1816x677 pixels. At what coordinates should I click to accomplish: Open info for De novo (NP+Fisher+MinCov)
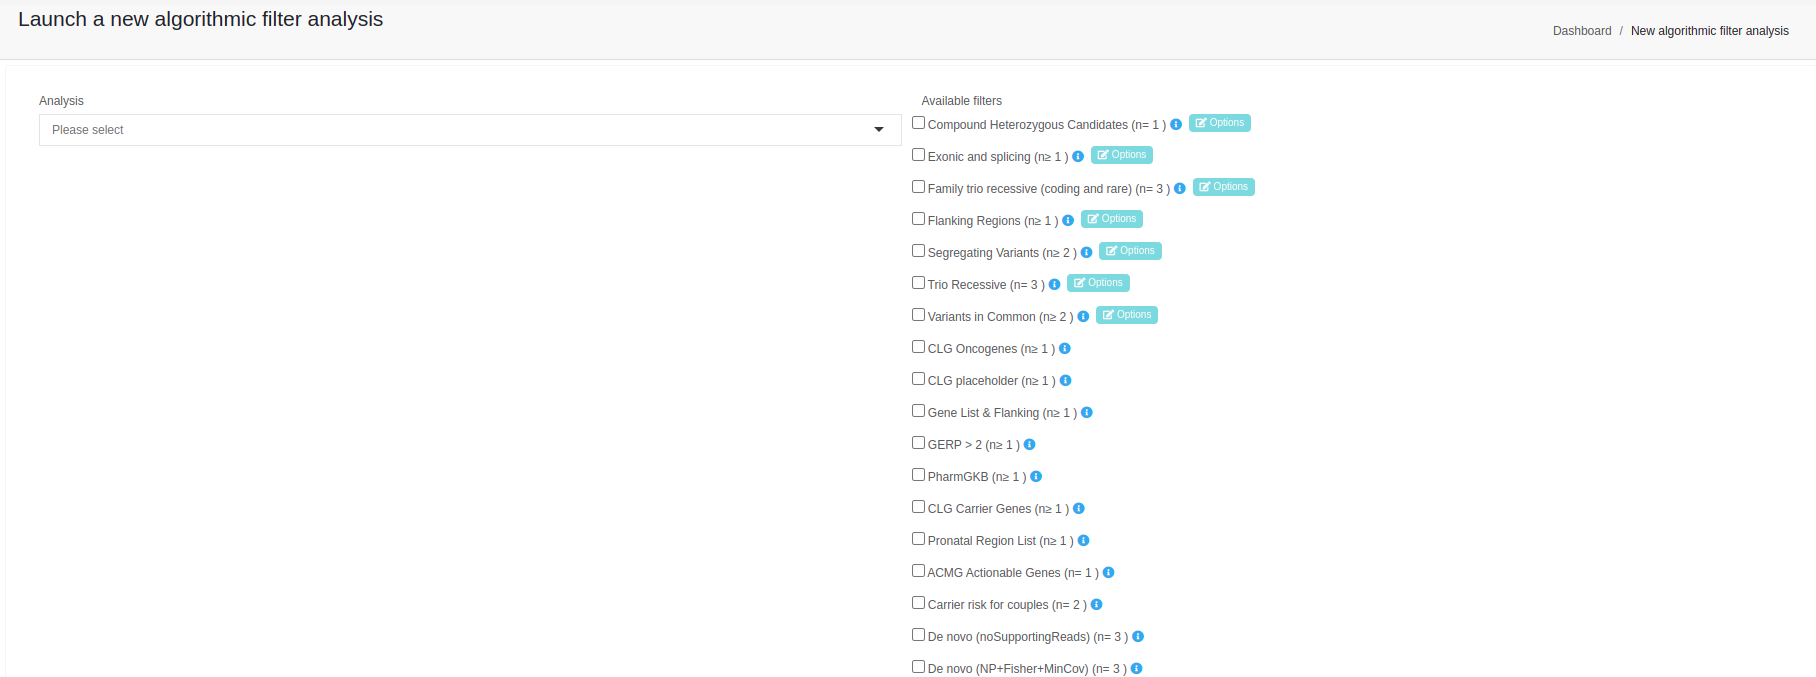point(1136,669)
